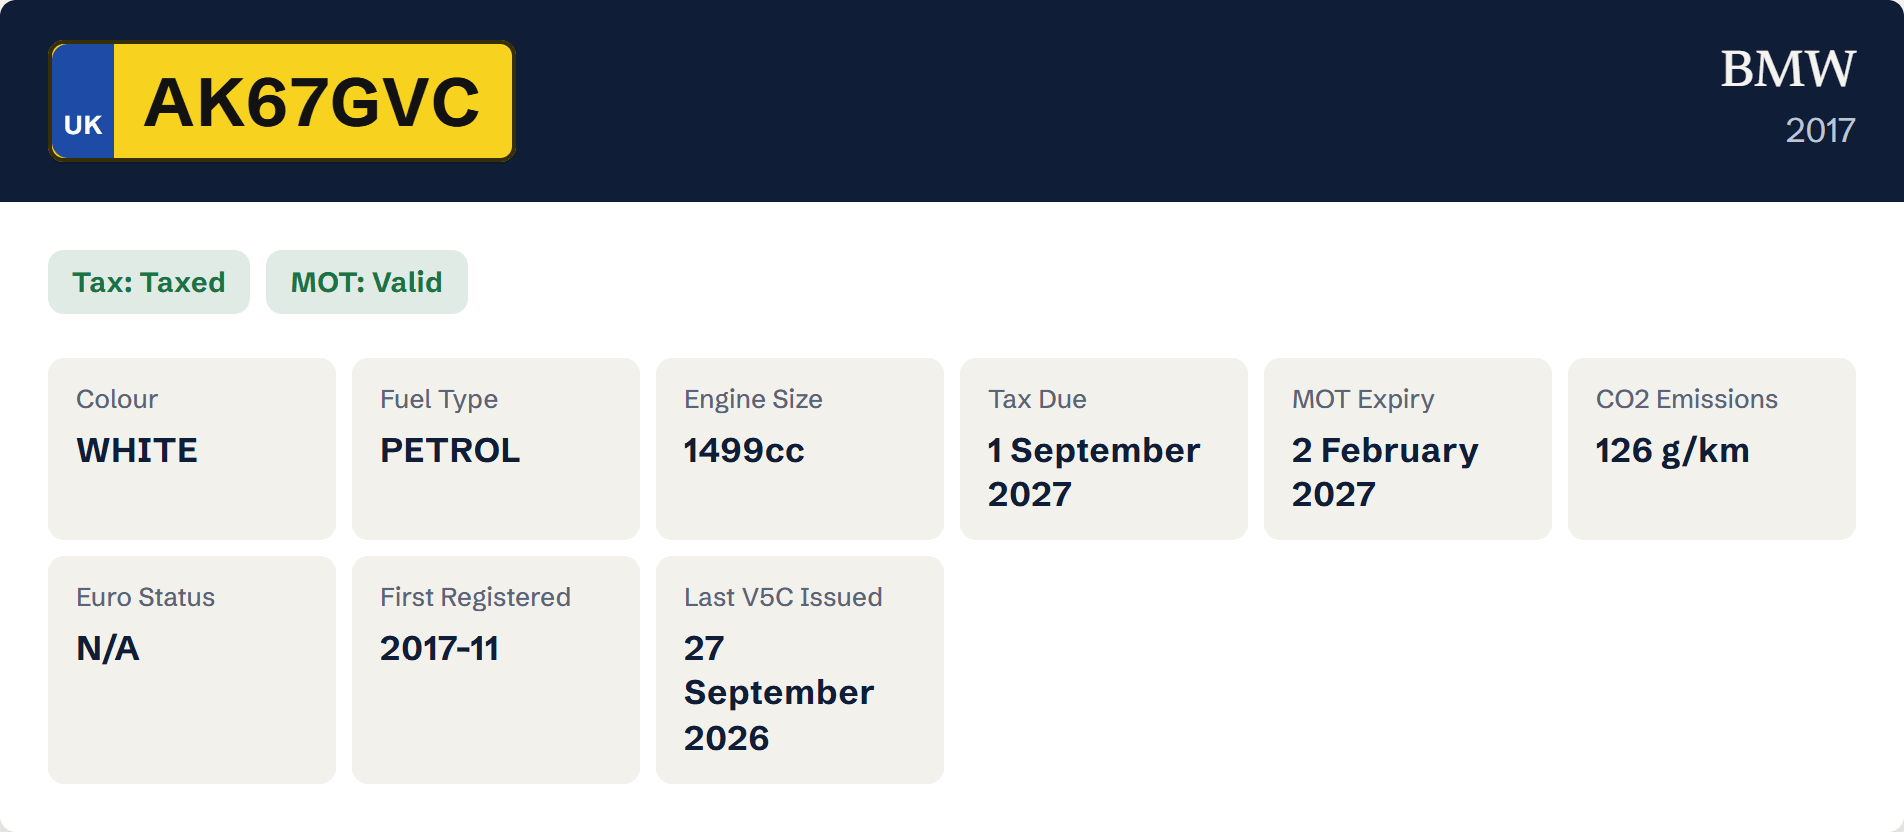Click the dark navy header banner

[x=952, y=101]
